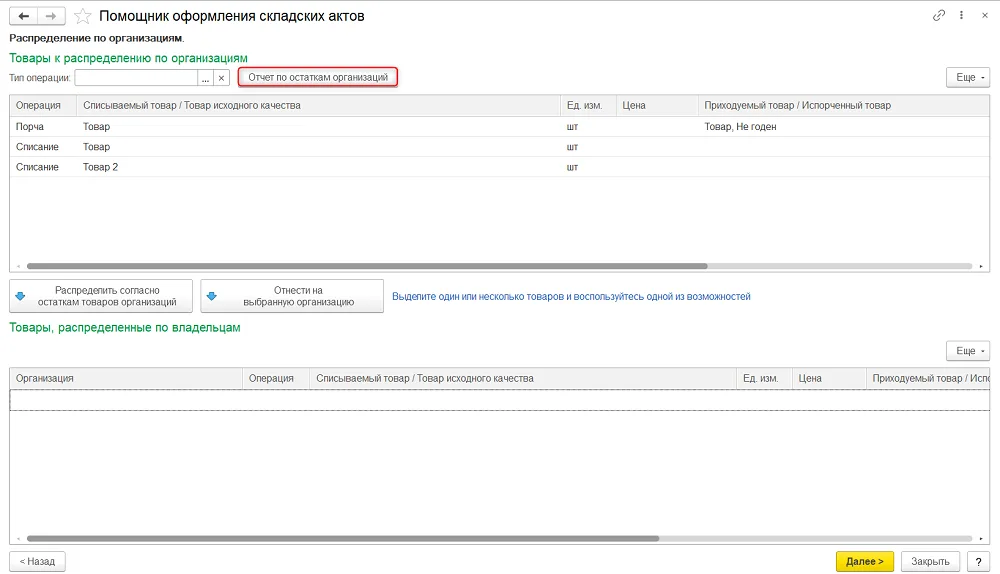
Task: Click Отнести на выбранную организацию button
Action: tap(292, 296)
